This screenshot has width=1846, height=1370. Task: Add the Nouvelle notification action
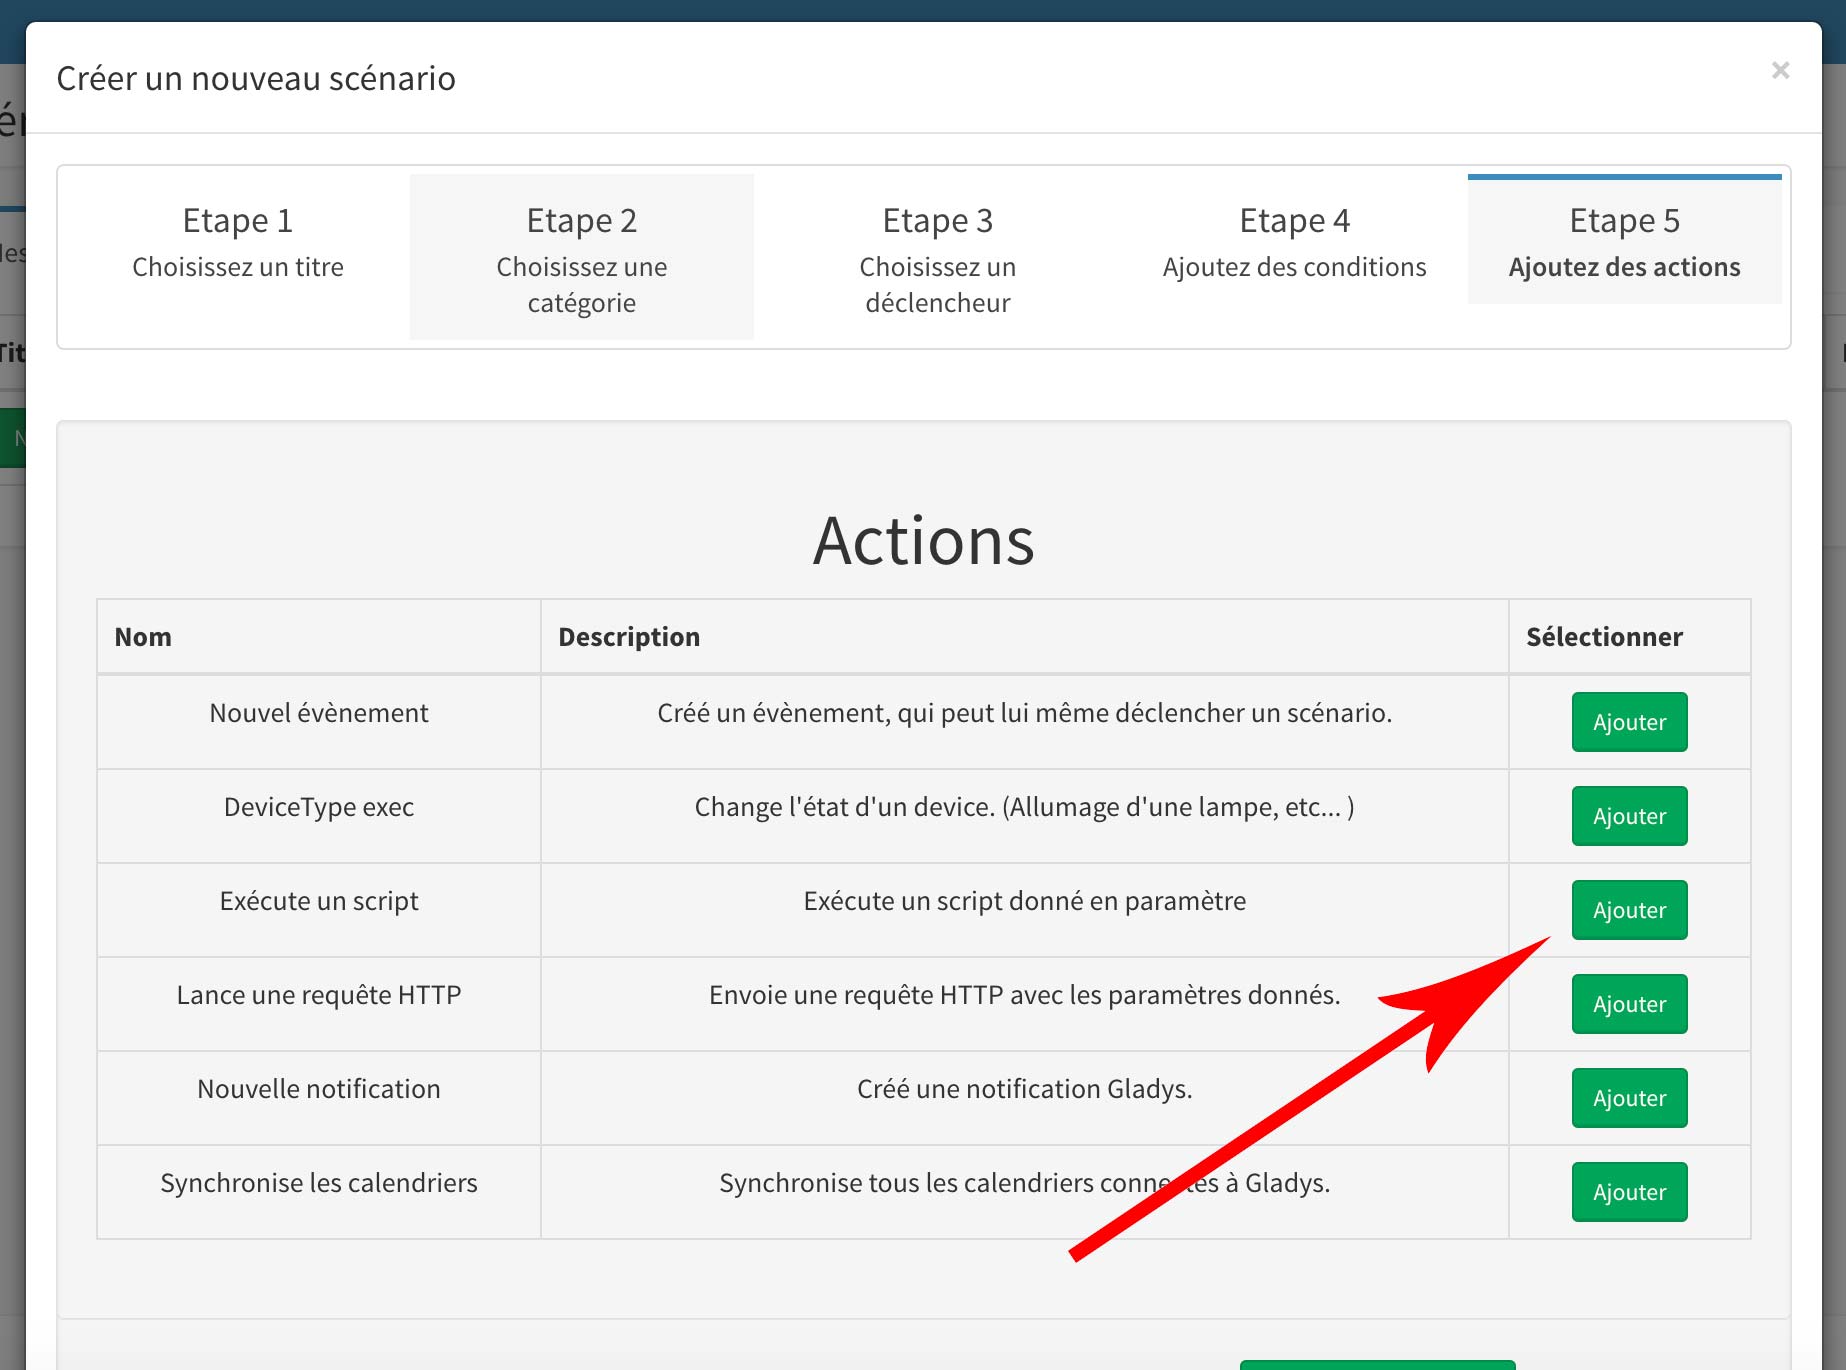click(1629, 1098)
